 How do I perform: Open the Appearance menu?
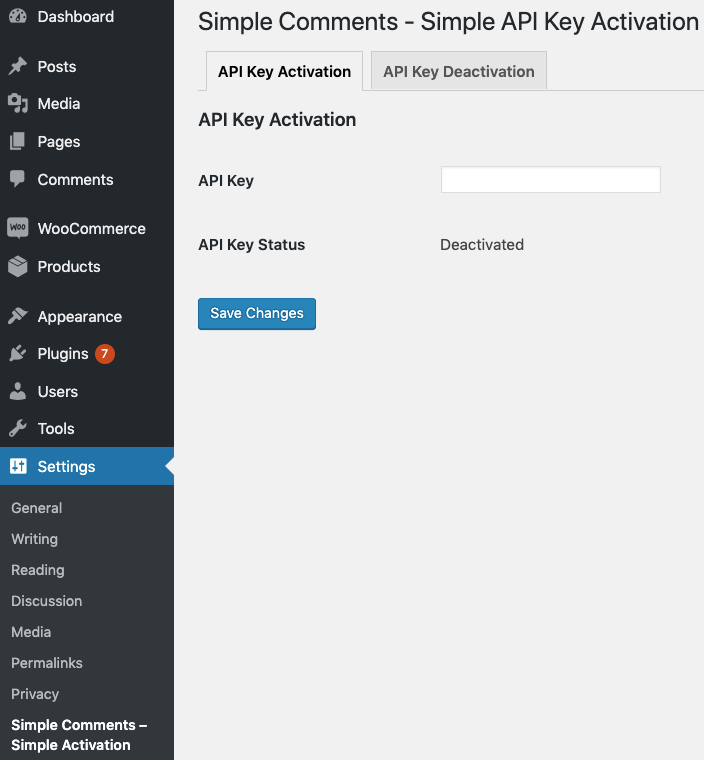coord(87,317)
